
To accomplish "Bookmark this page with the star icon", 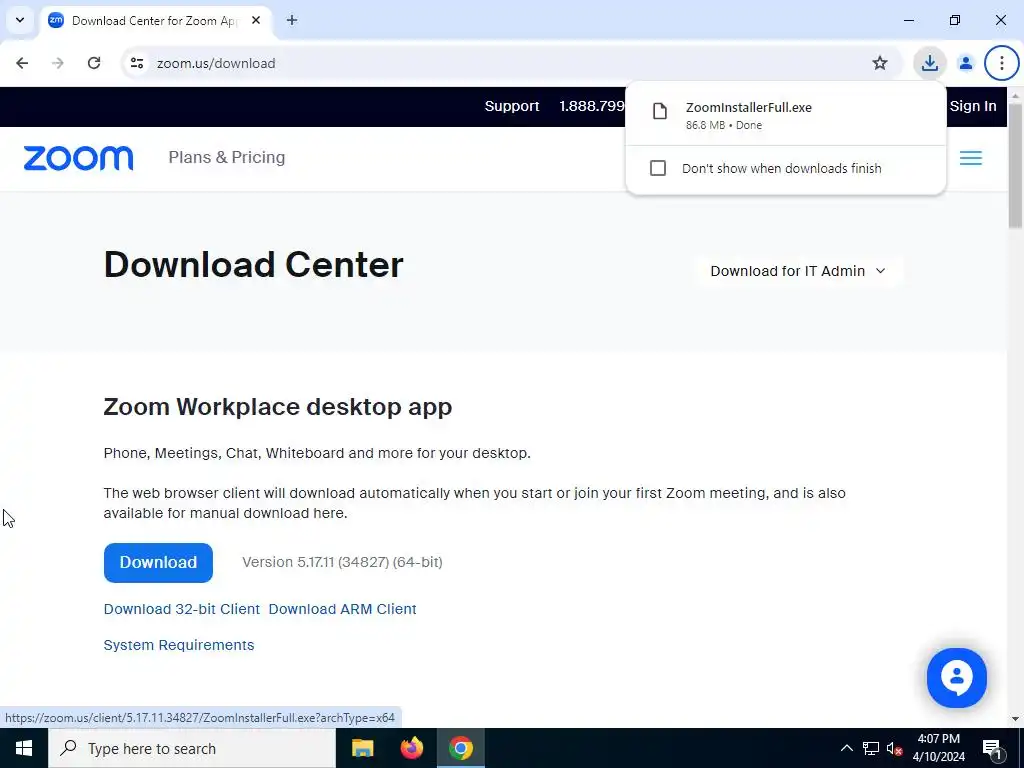I will 880,63.
